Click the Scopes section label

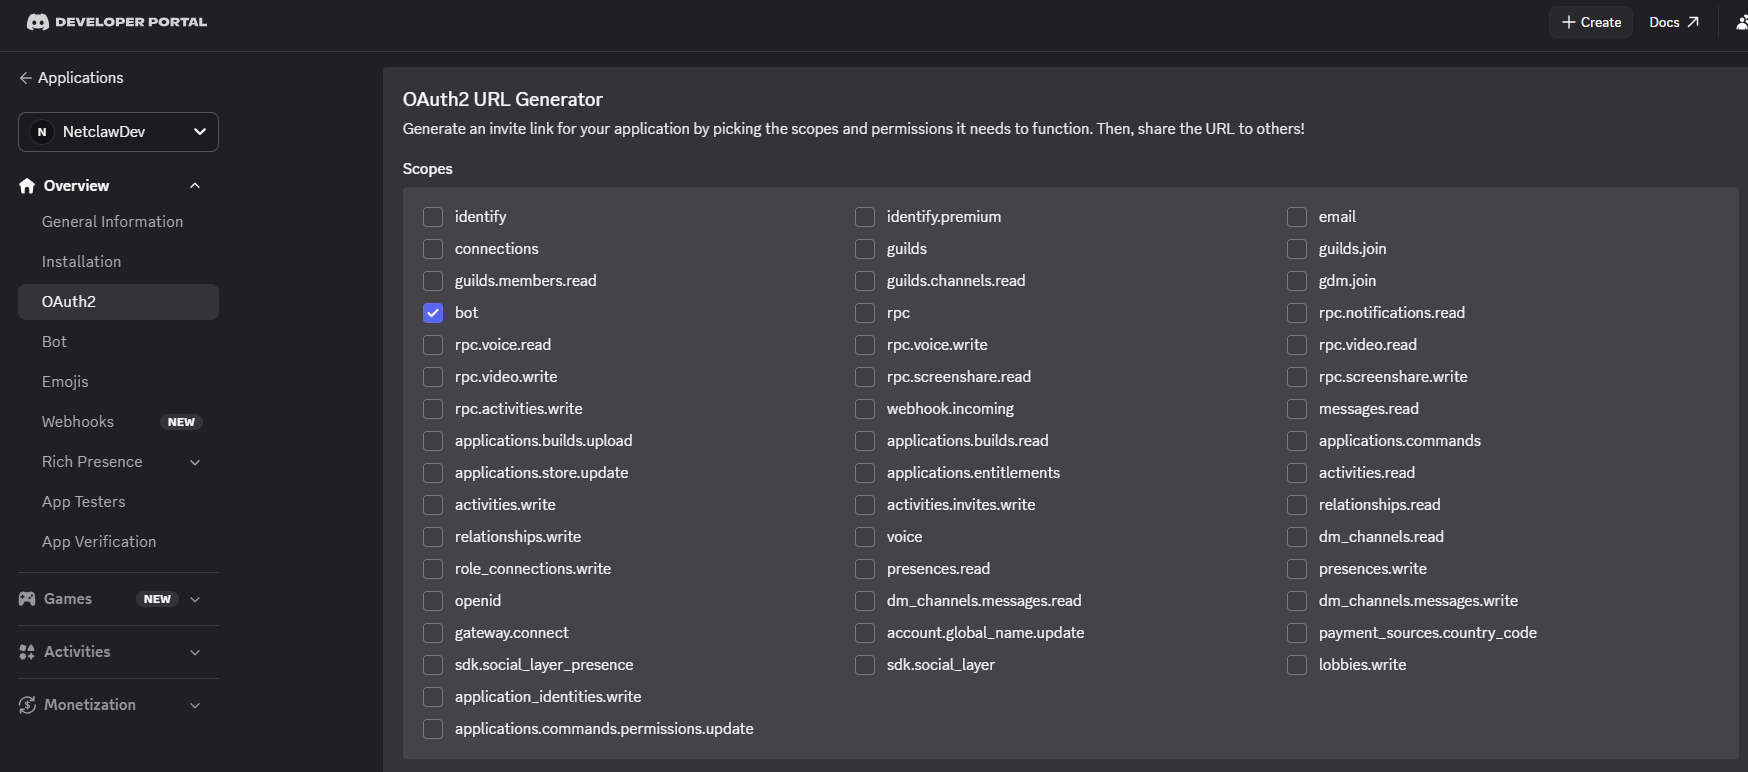tap(427, 169)
